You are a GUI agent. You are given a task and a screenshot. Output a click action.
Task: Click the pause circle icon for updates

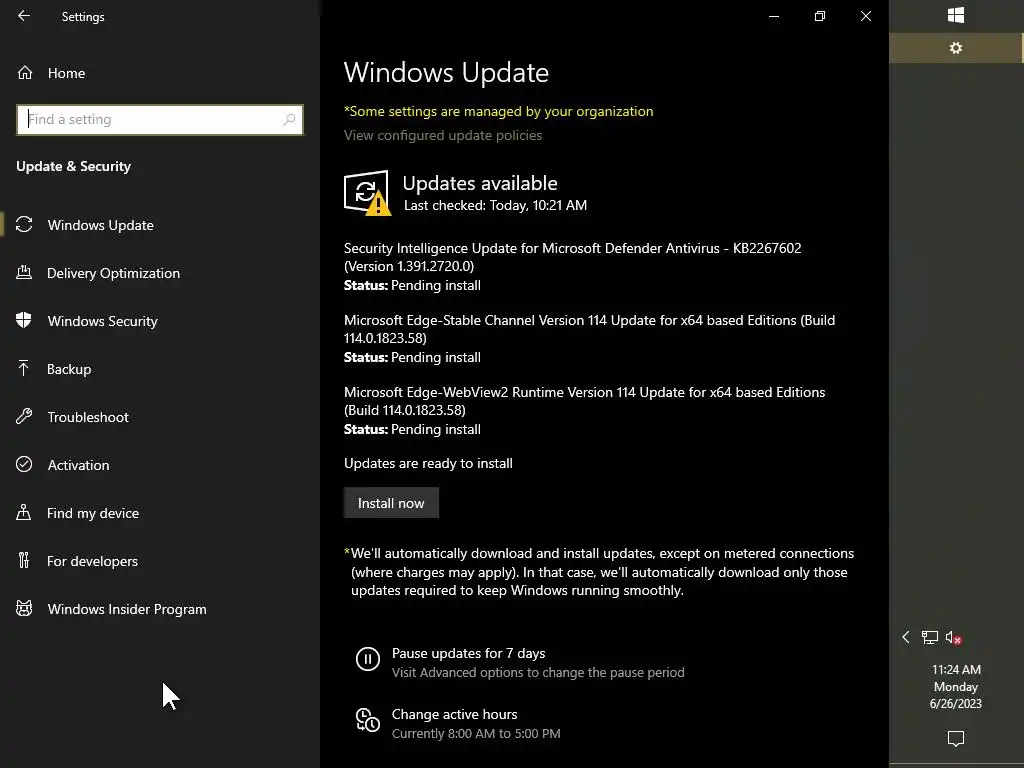pyautogui.click(x=368, y=659)
